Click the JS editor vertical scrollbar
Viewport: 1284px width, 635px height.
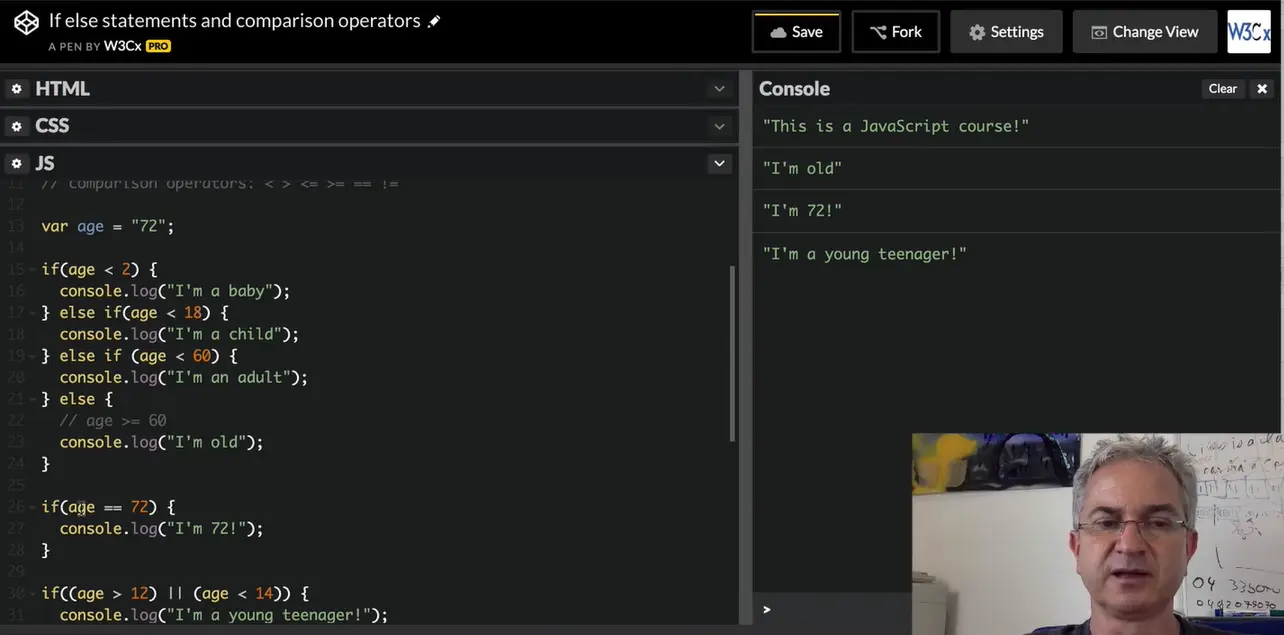coord(733,353)
